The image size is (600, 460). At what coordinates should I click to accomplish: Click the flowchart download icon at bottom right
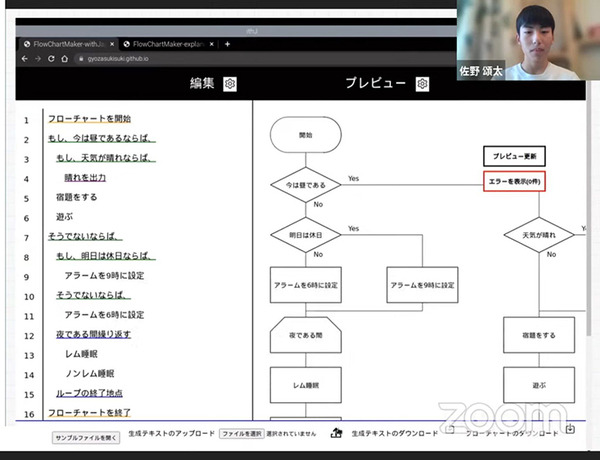(x=570, y=430)
